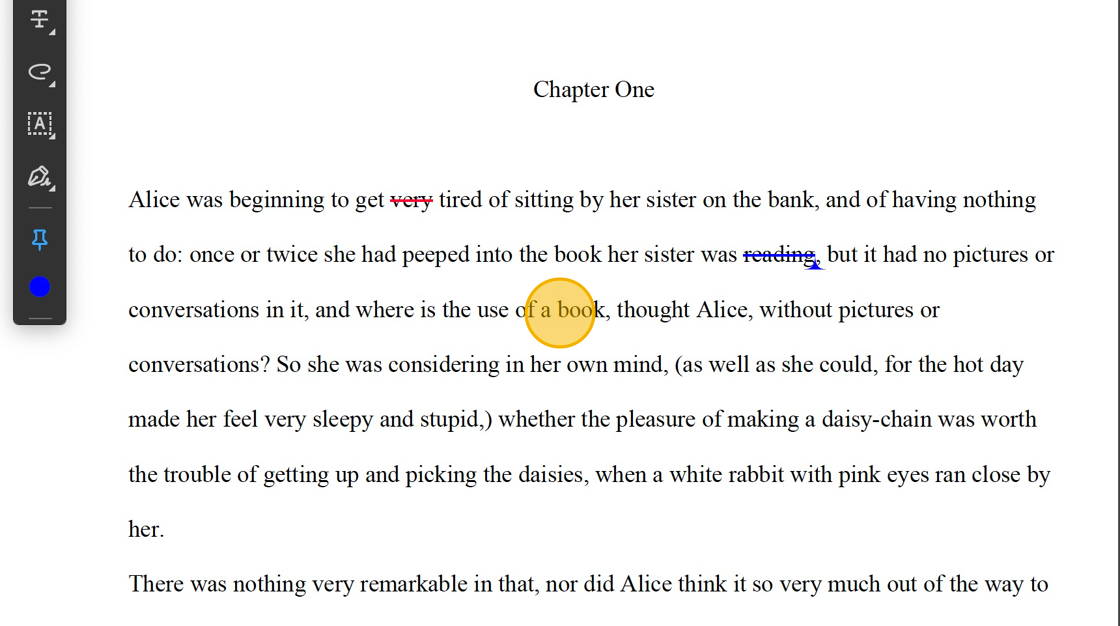This screenshot has height=626, width=1120.
Task: Expand the text box tool flyout arrow
Action: (52, 136)
